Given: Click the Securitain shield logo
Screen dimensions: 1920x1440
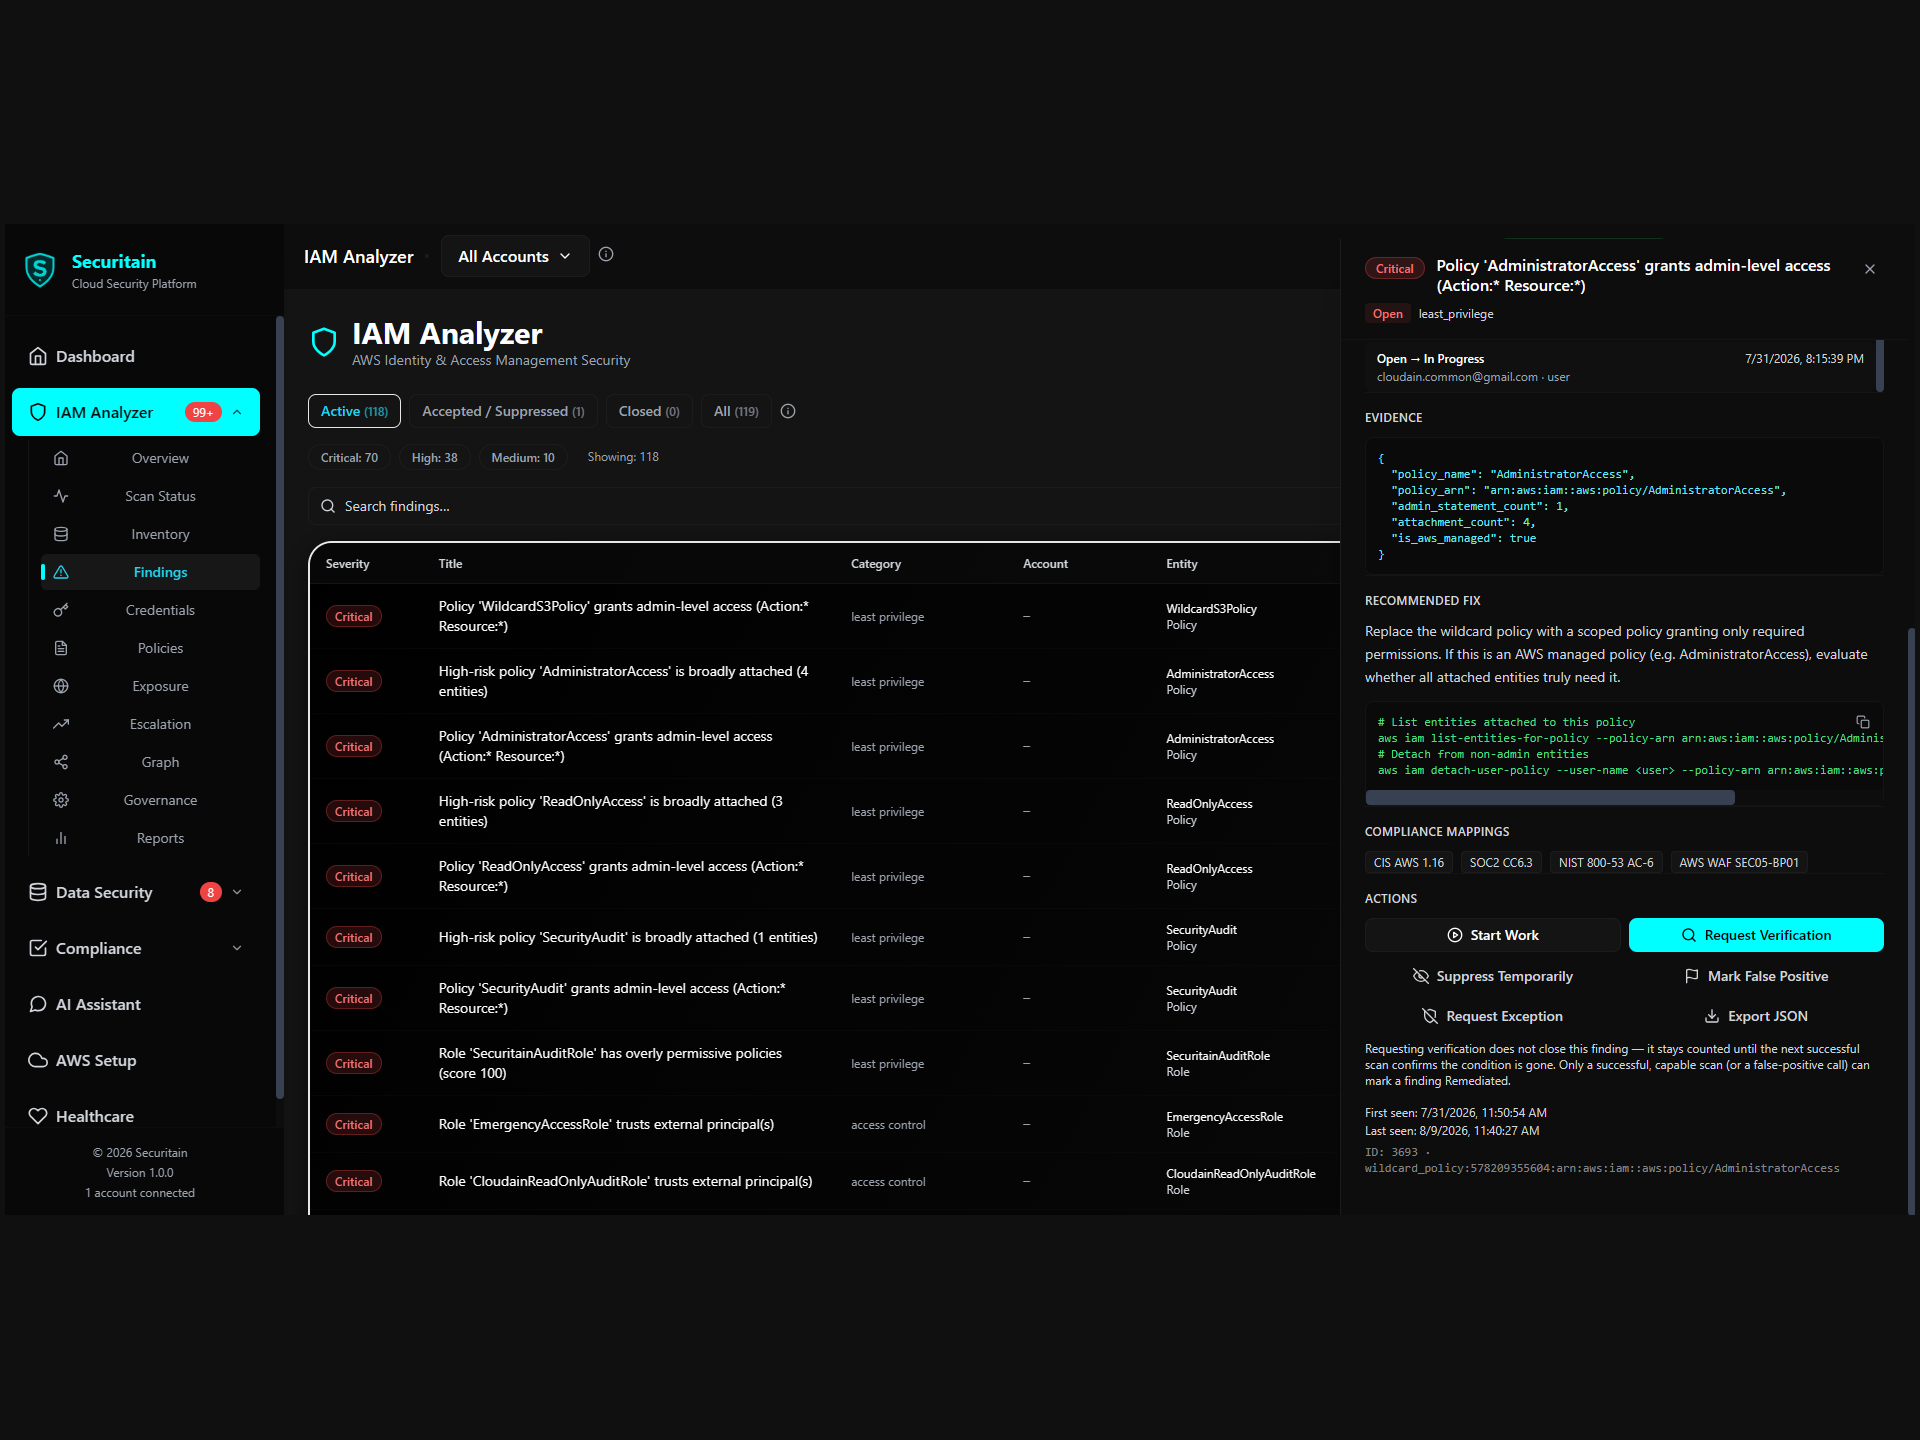Looking at the screenshot, I should coord(40,270).
